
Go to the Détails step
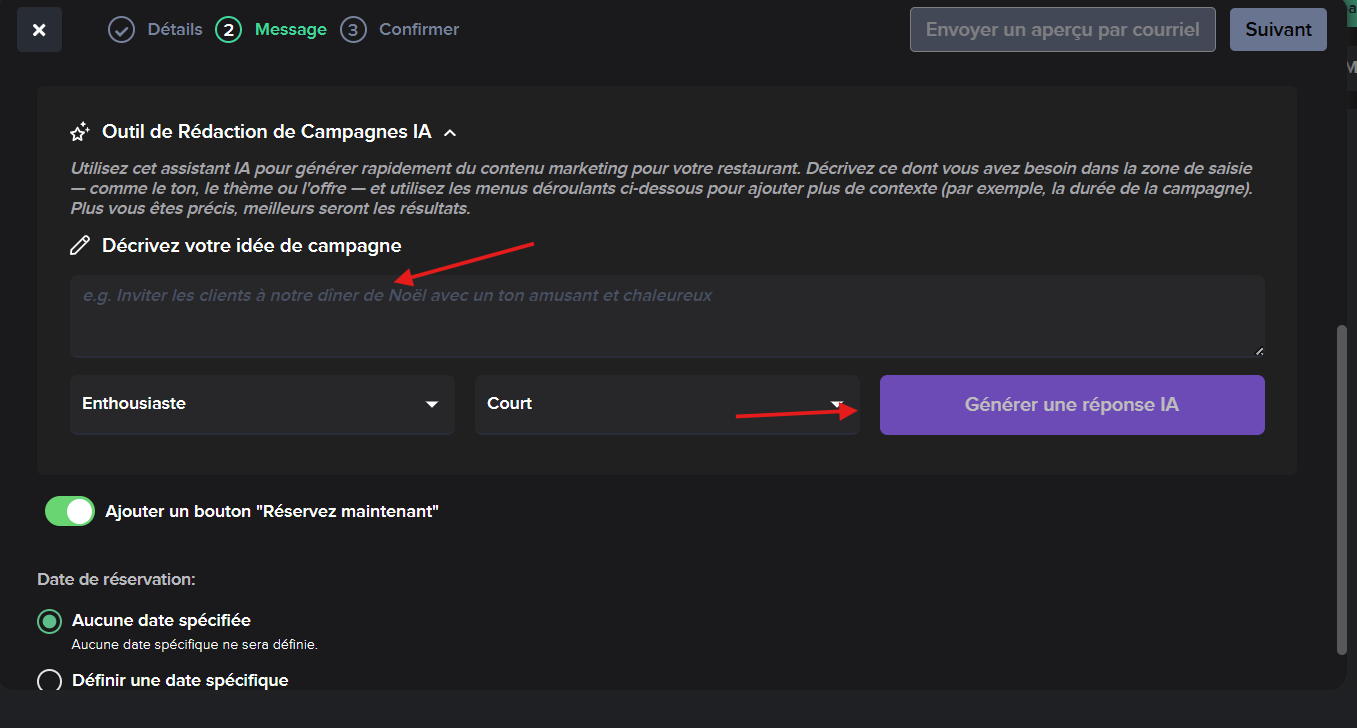[x=174, y=30]
